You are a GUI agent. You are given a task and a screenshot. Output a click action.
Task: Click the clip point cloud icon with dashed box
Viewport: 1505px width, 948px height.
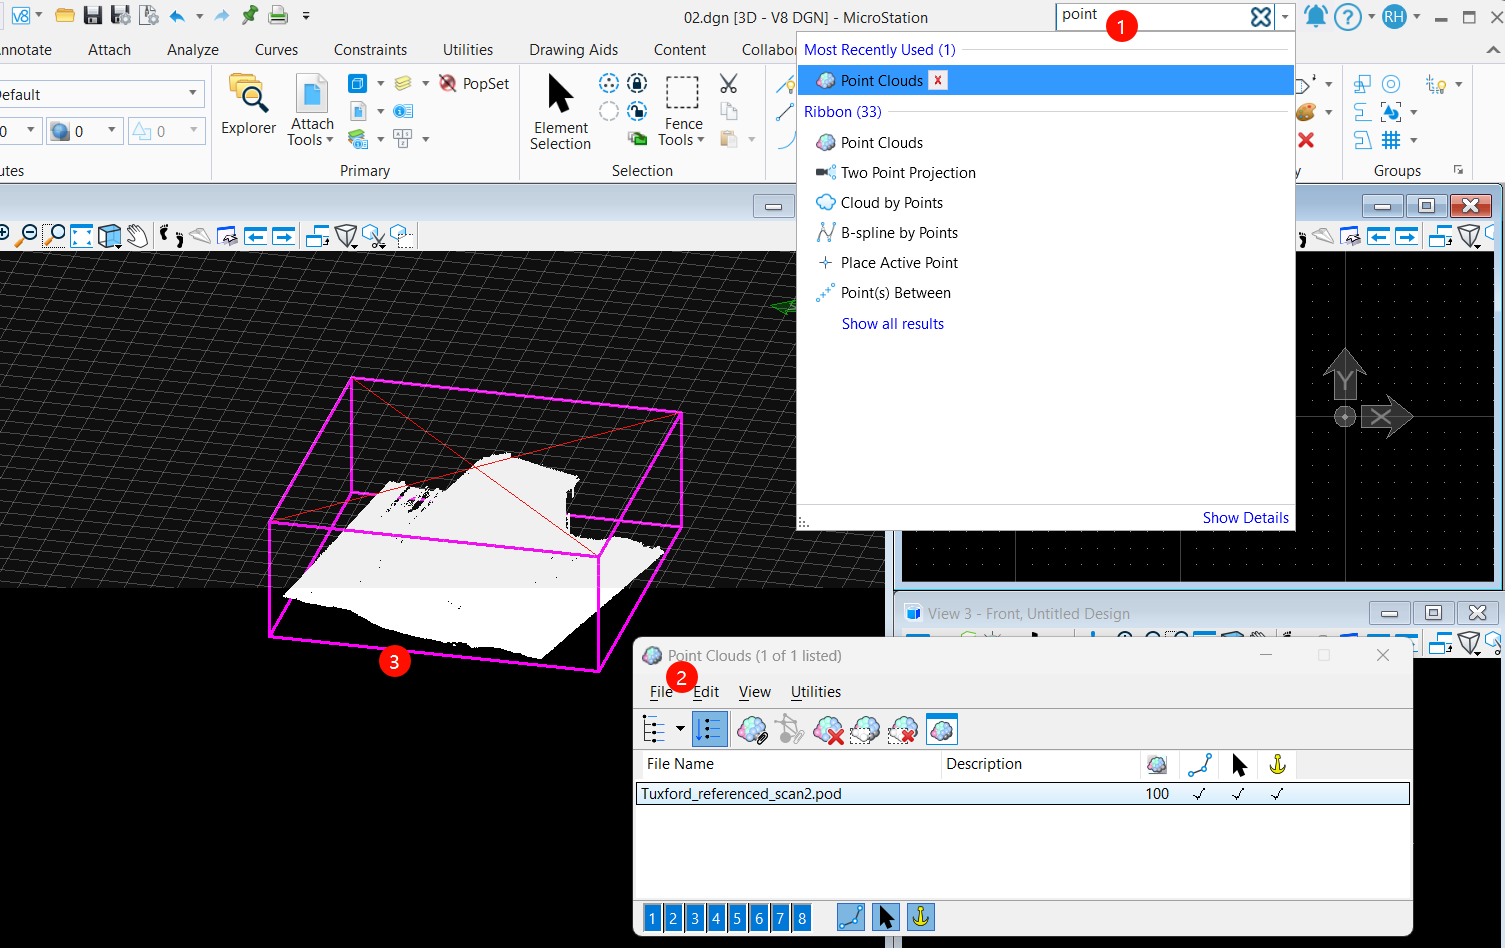click(x=865, y=730)
